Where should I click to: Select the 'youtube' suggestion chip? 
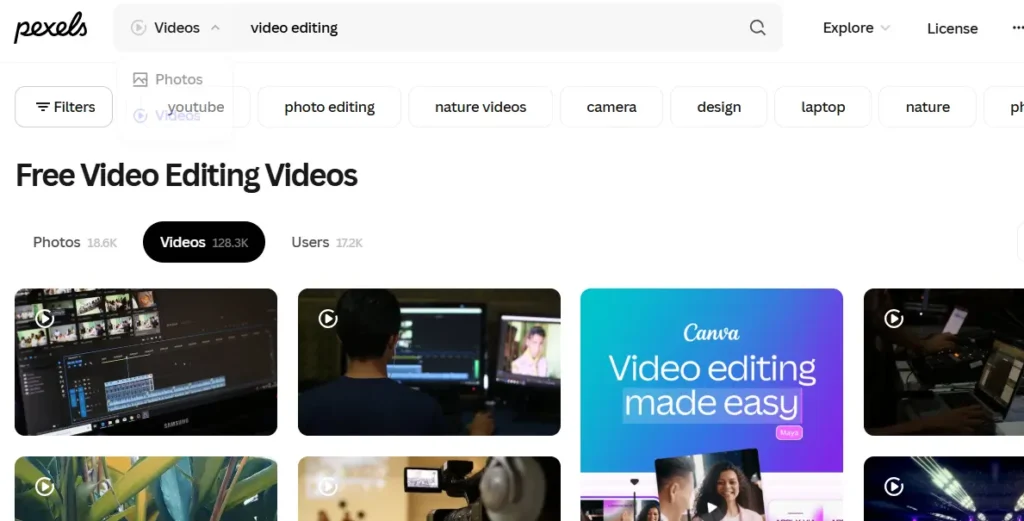click(195, 106)
